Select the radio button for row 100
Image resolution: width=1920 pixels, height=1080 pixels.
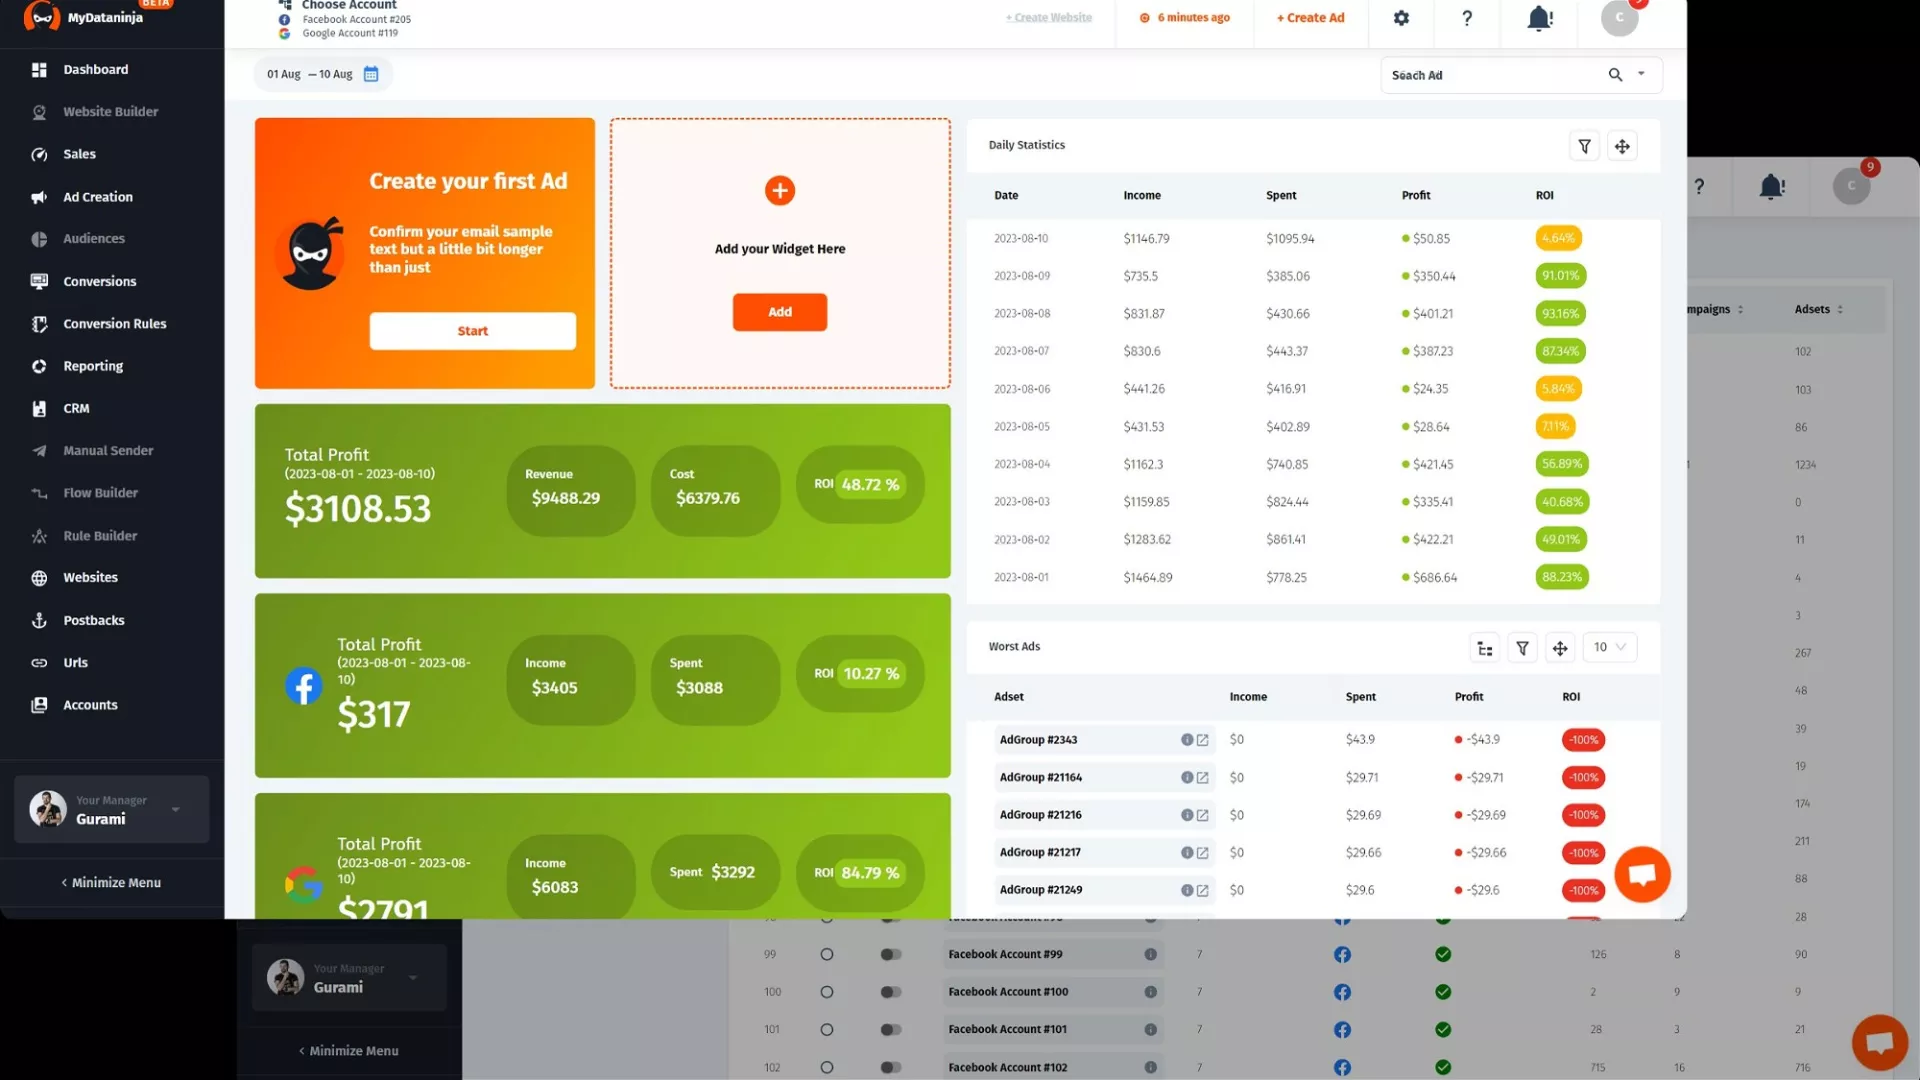(827, 992)
